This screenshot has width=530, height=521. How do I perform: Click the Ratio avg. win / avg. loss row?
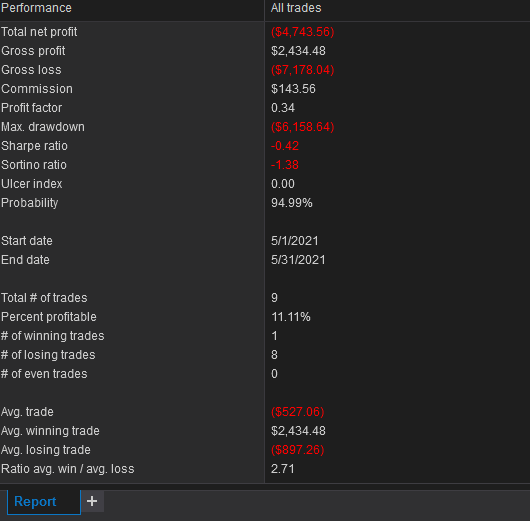(265, 469)
